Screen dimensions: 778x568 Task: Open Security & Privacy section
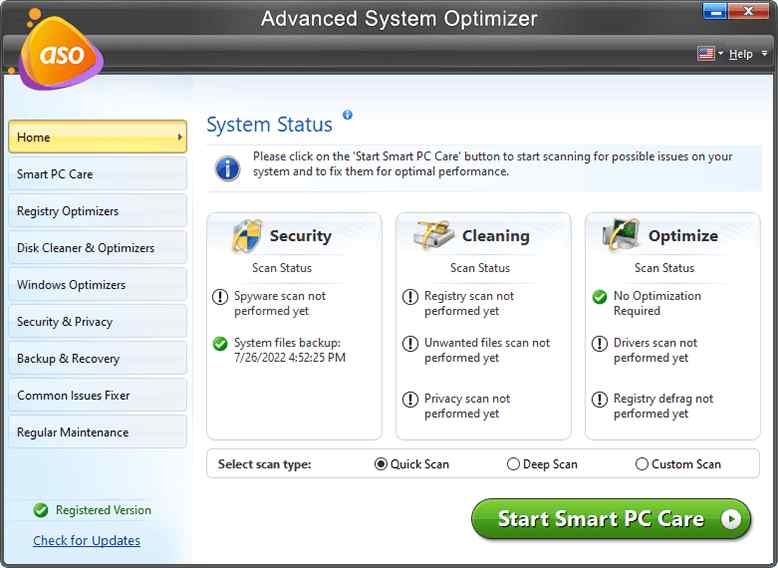[x=98, y=321]
